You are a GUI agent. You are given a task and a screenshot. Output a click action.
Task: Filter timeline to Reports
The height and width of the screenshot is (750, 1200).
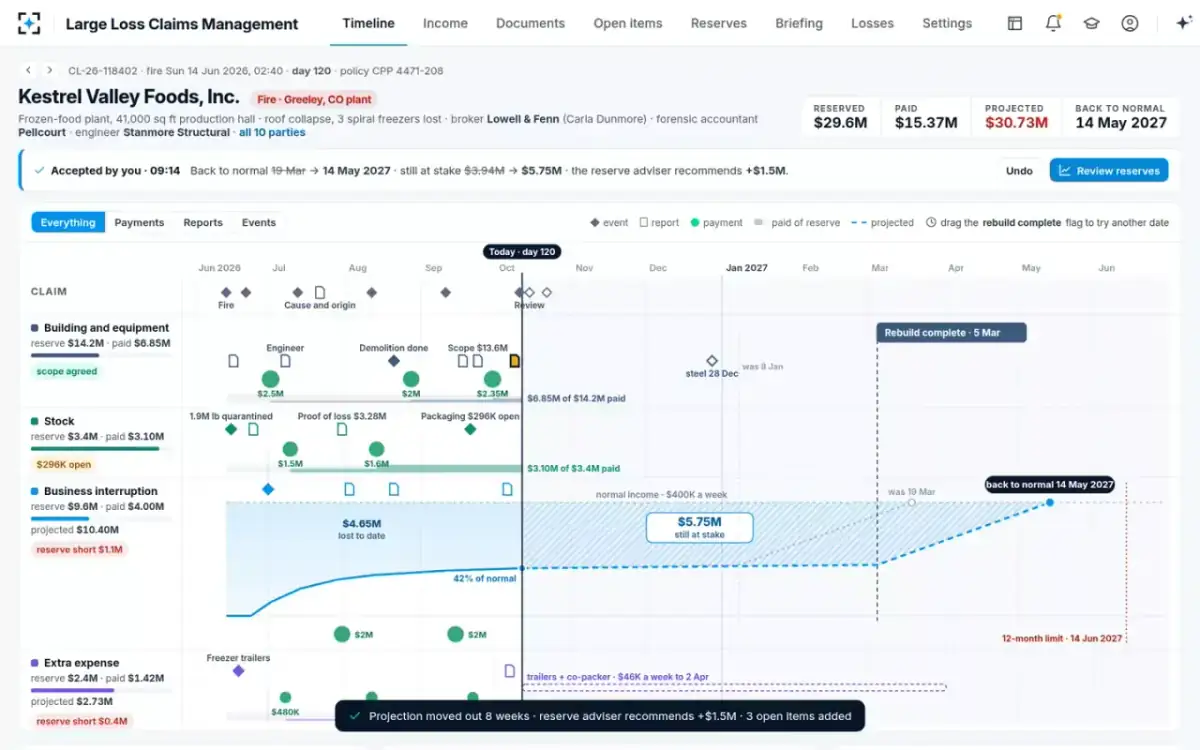pyautogui.click(x=203, y=222)
